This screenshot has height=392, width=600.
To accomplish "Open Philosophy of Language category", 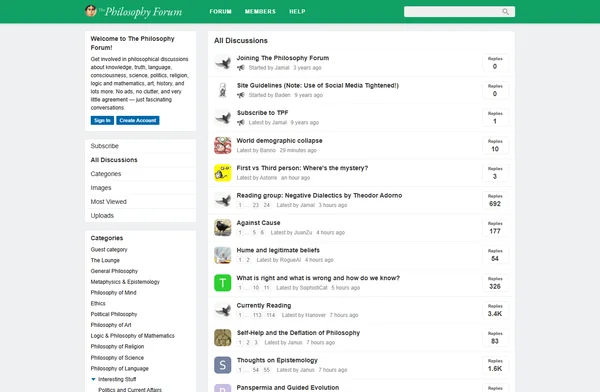I will pos(119,368).
